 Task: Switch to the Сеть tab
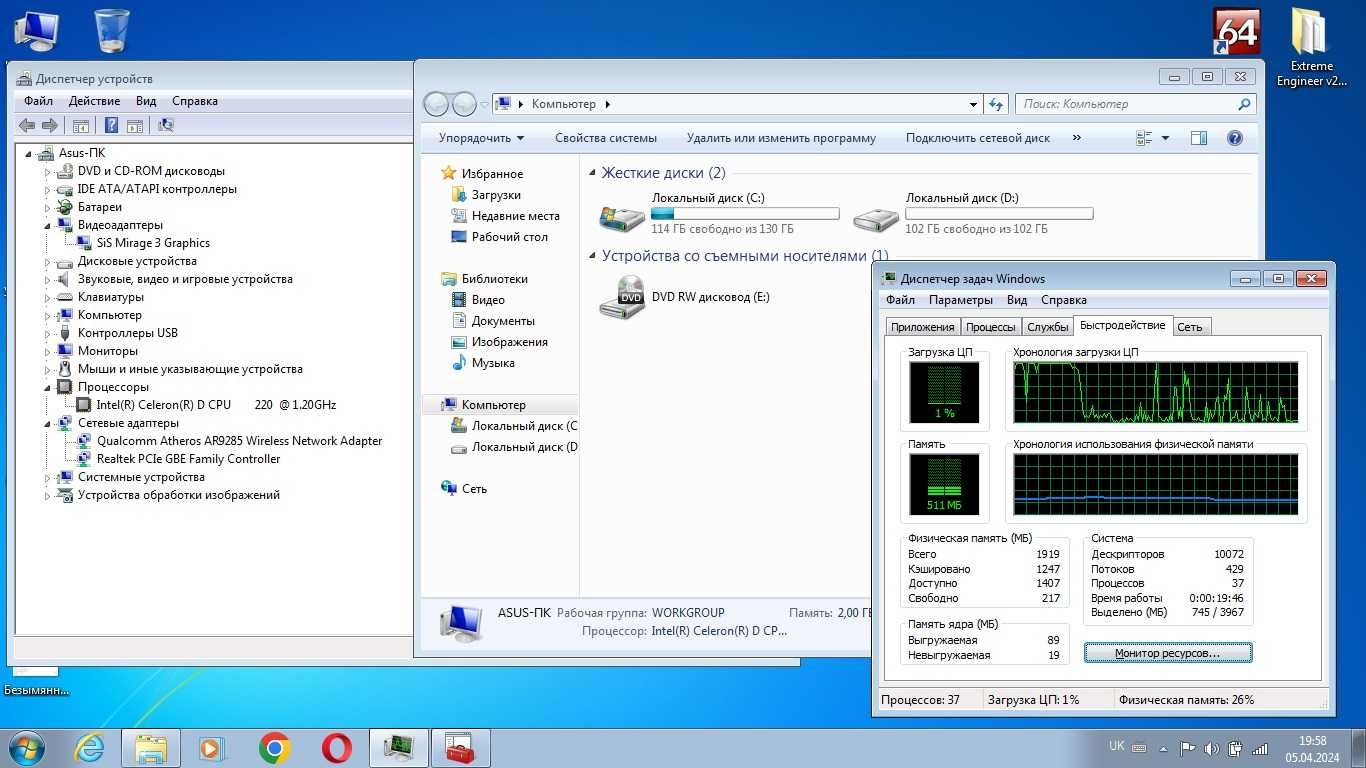pyautogui.click(x=1190, y=327)
